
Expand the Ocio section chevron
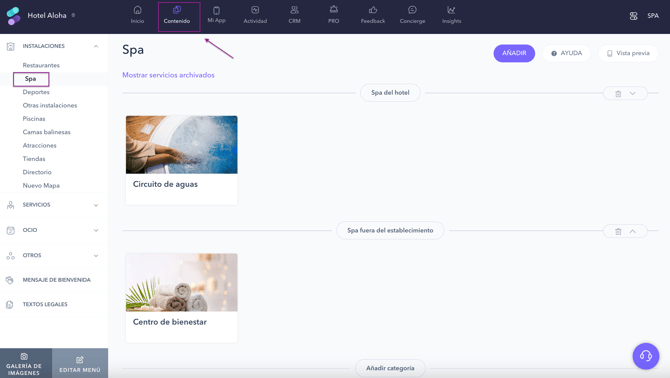[x=96, y=230]
